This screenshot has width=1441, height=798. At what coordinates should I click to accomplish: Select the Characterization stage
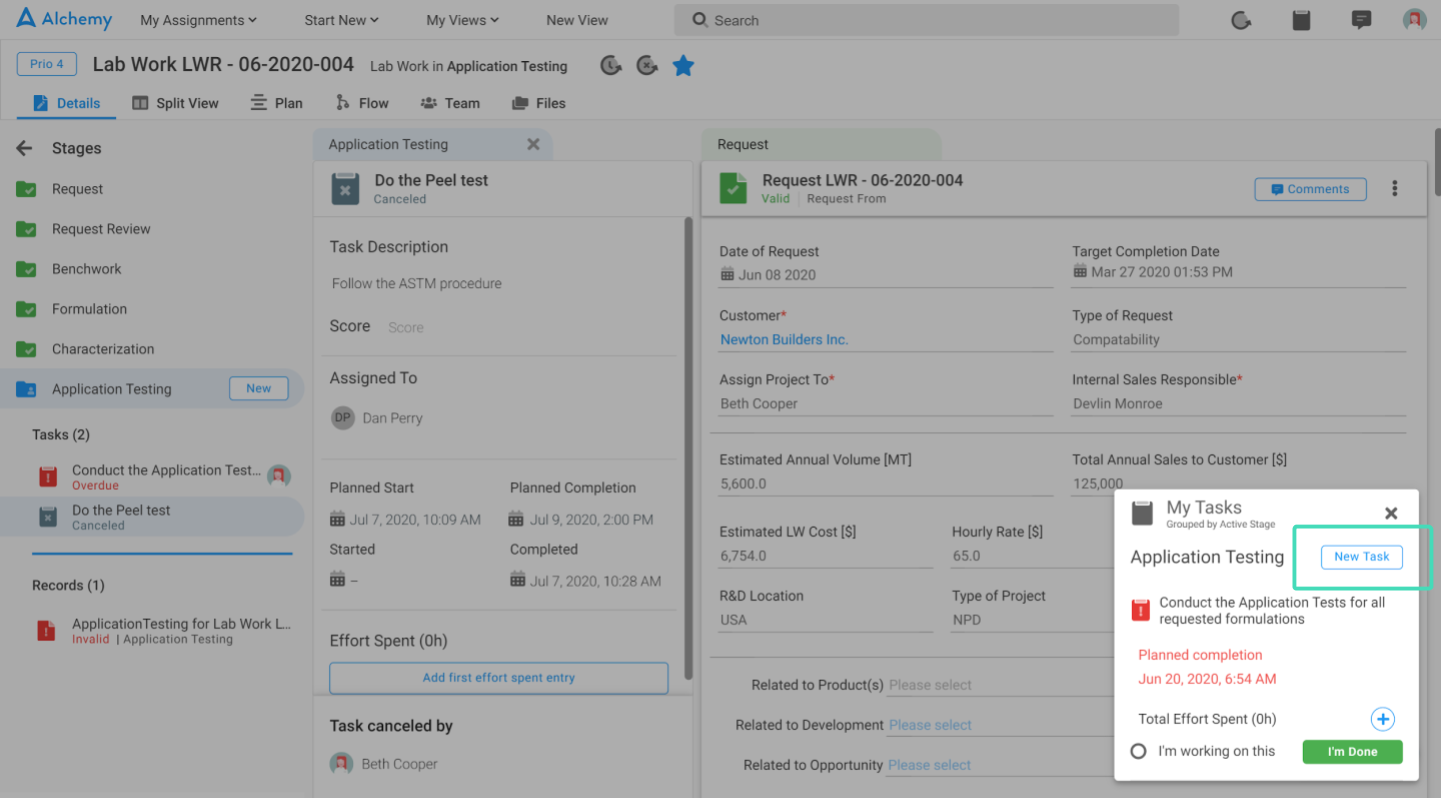tap(103, 349)
